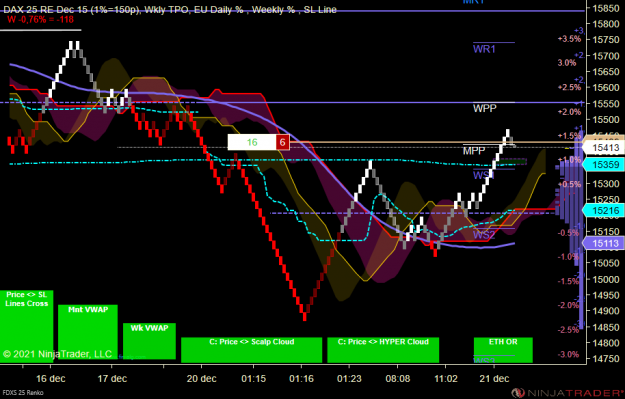Click the 15700 price axis label
The width and height of the screenshot is (625, 399).
point(606,56)
